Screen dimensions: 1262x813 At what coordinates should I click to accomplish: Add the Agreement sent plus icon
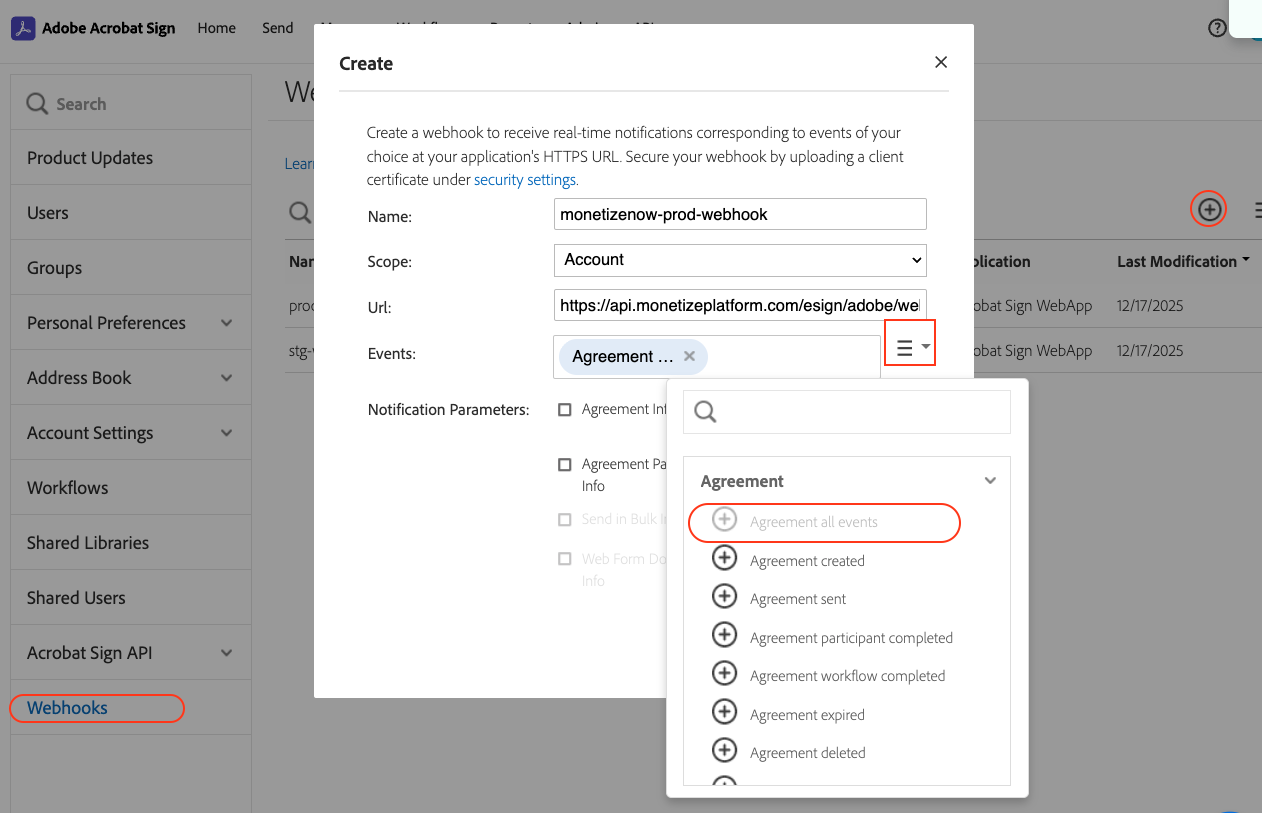pos(724,597)
